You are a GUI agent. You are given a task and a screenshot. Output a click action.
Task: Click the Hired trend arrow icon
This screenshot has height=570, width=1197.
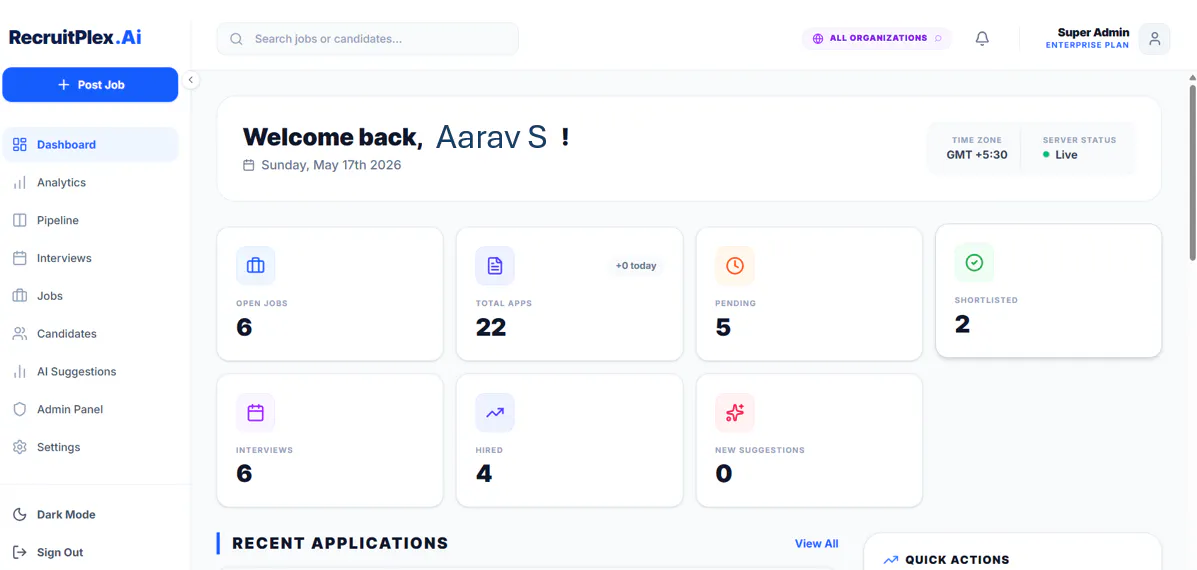click(x=495, y=413)
